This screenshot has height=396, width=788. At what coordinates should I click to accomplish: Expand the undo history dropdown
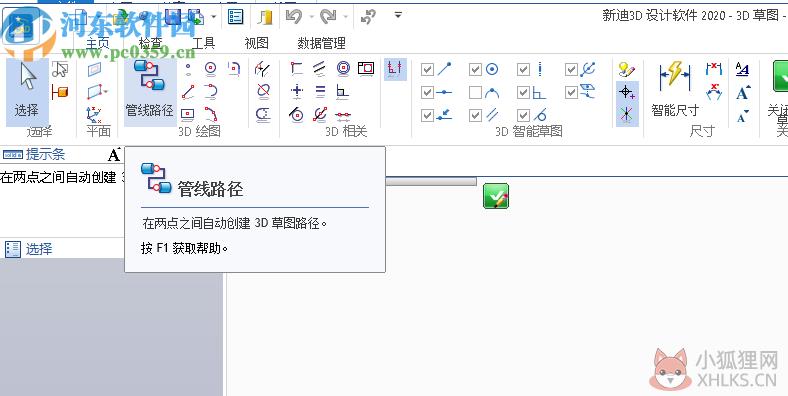click(311, 17)
